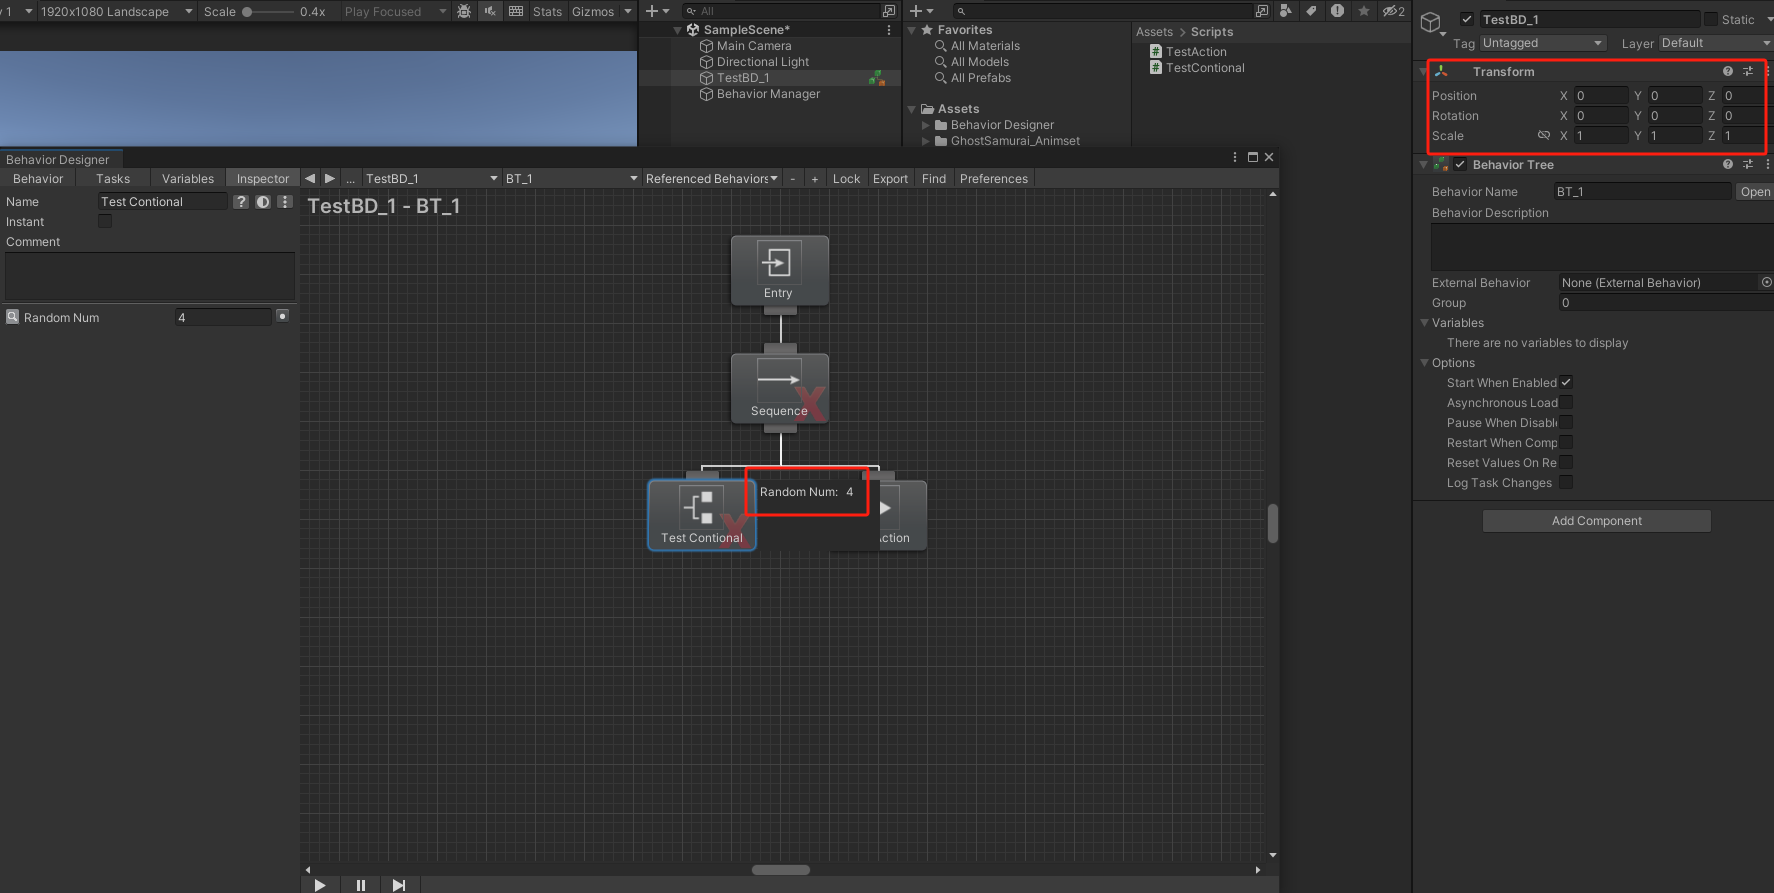Viewport: 1774px width, 893px height.
Task: Disable the Behavior Tree component checkbox
Action: [1461, 164]
